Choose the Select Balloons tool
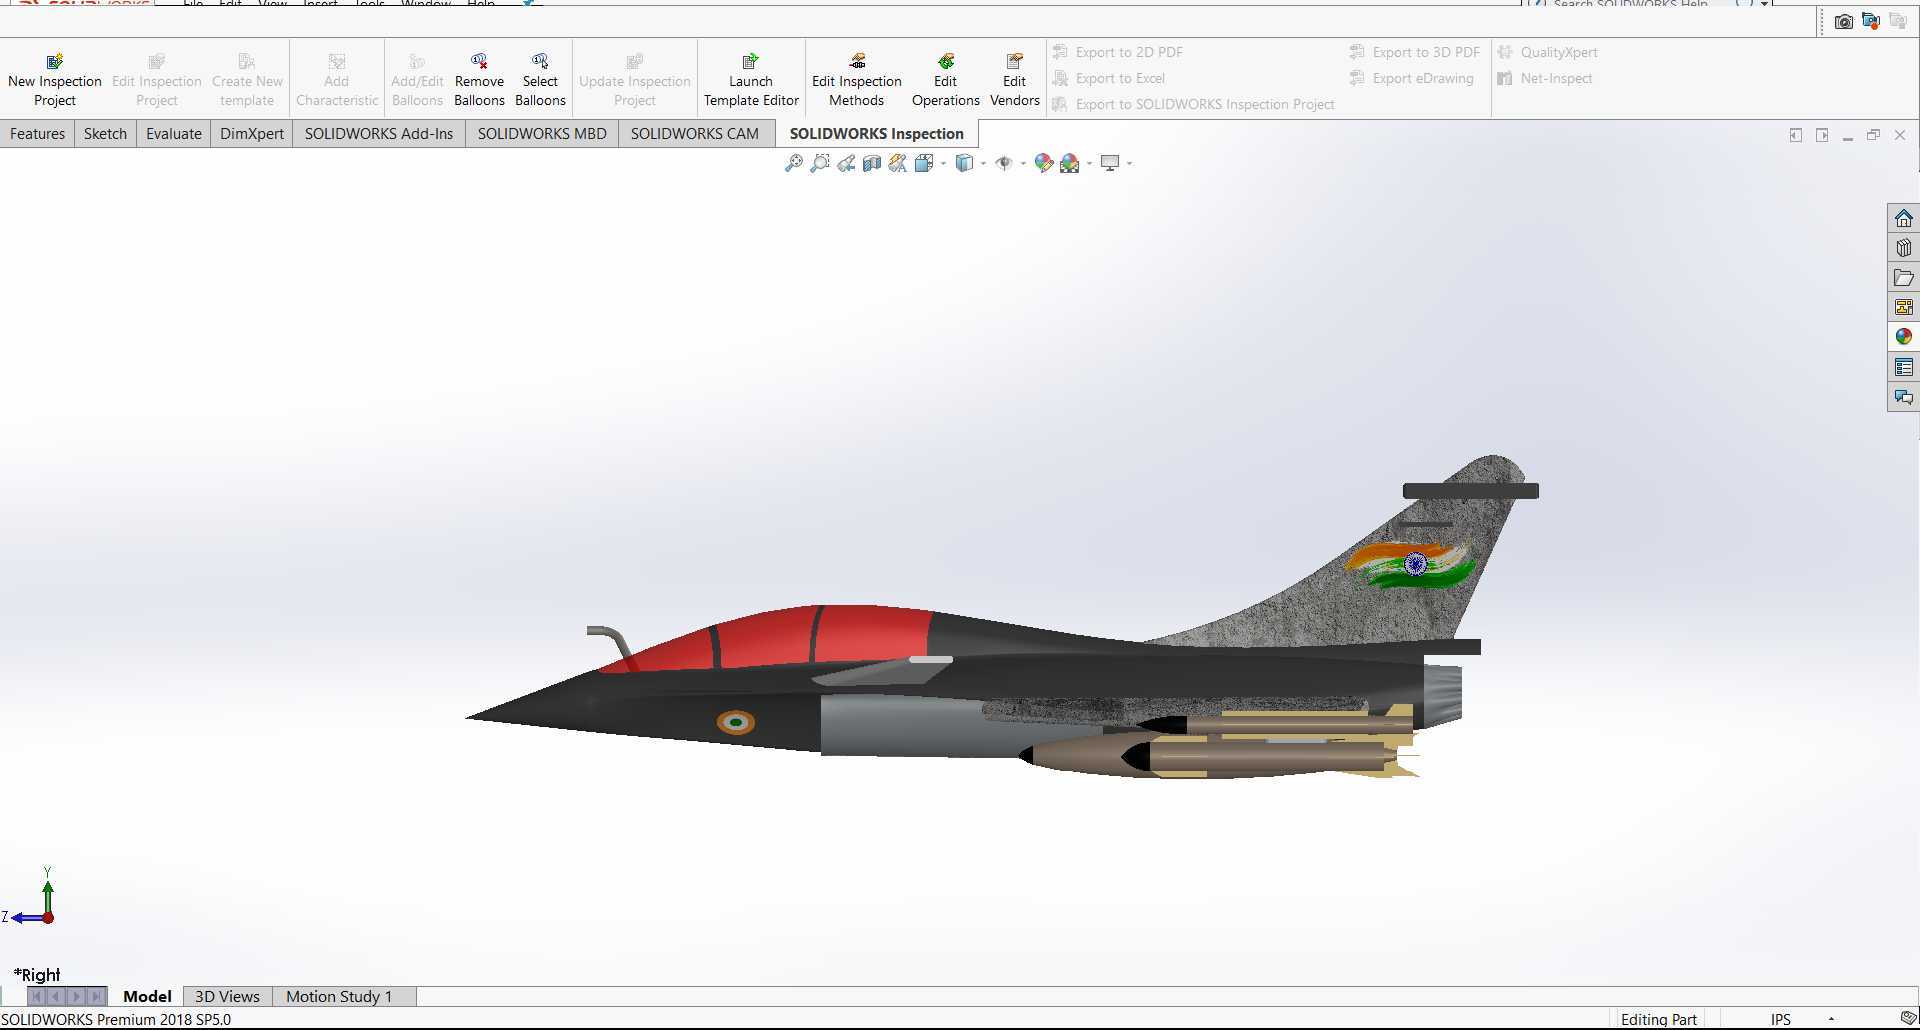1920x1030 pixels. tap(540, 79)
